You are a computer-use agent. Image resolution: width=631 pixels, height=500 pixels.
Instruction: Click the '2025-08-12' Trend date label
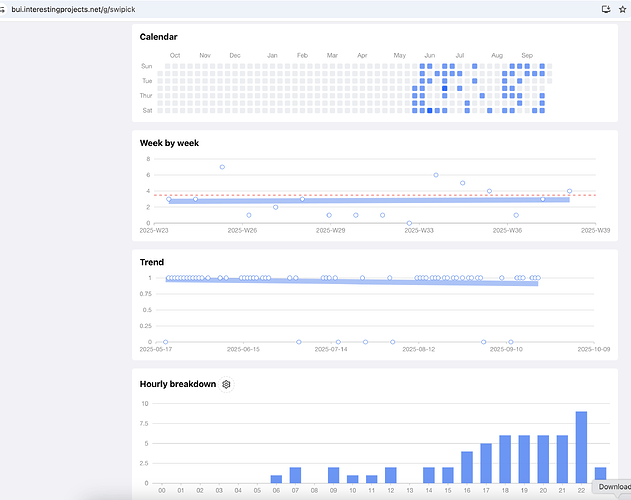[x=419, y=349]
